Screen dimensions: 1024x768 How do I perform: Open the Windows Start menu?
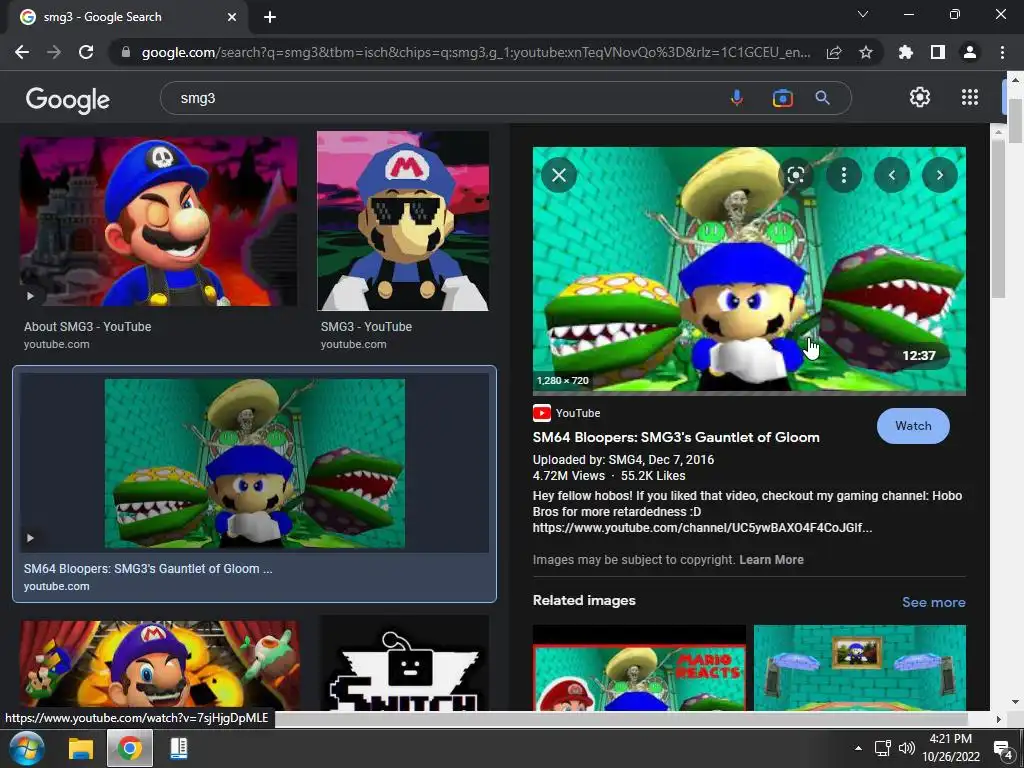[x=26, y=748]
